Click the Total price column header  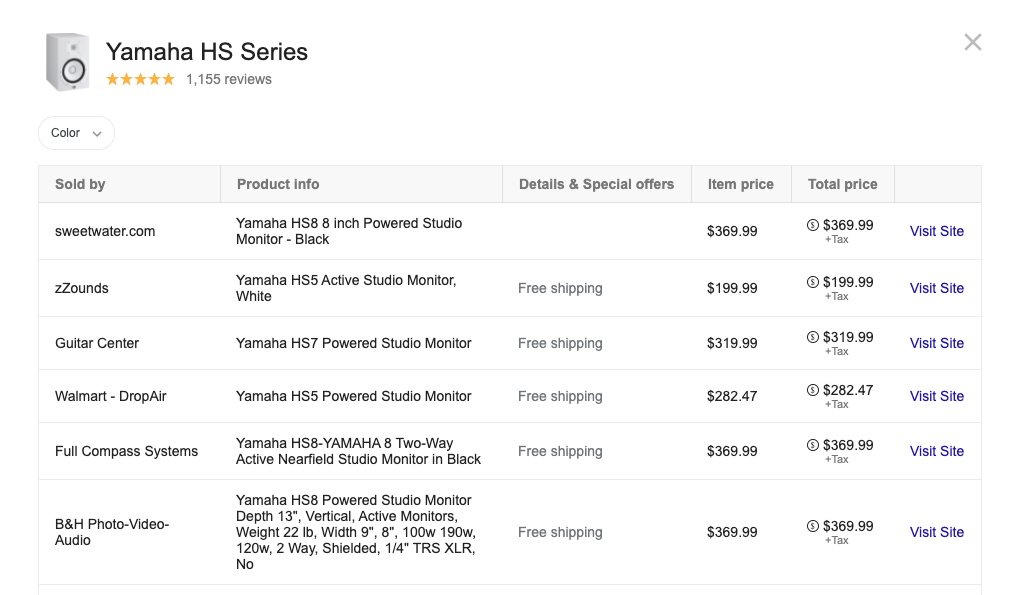click(x=842, y=184)
